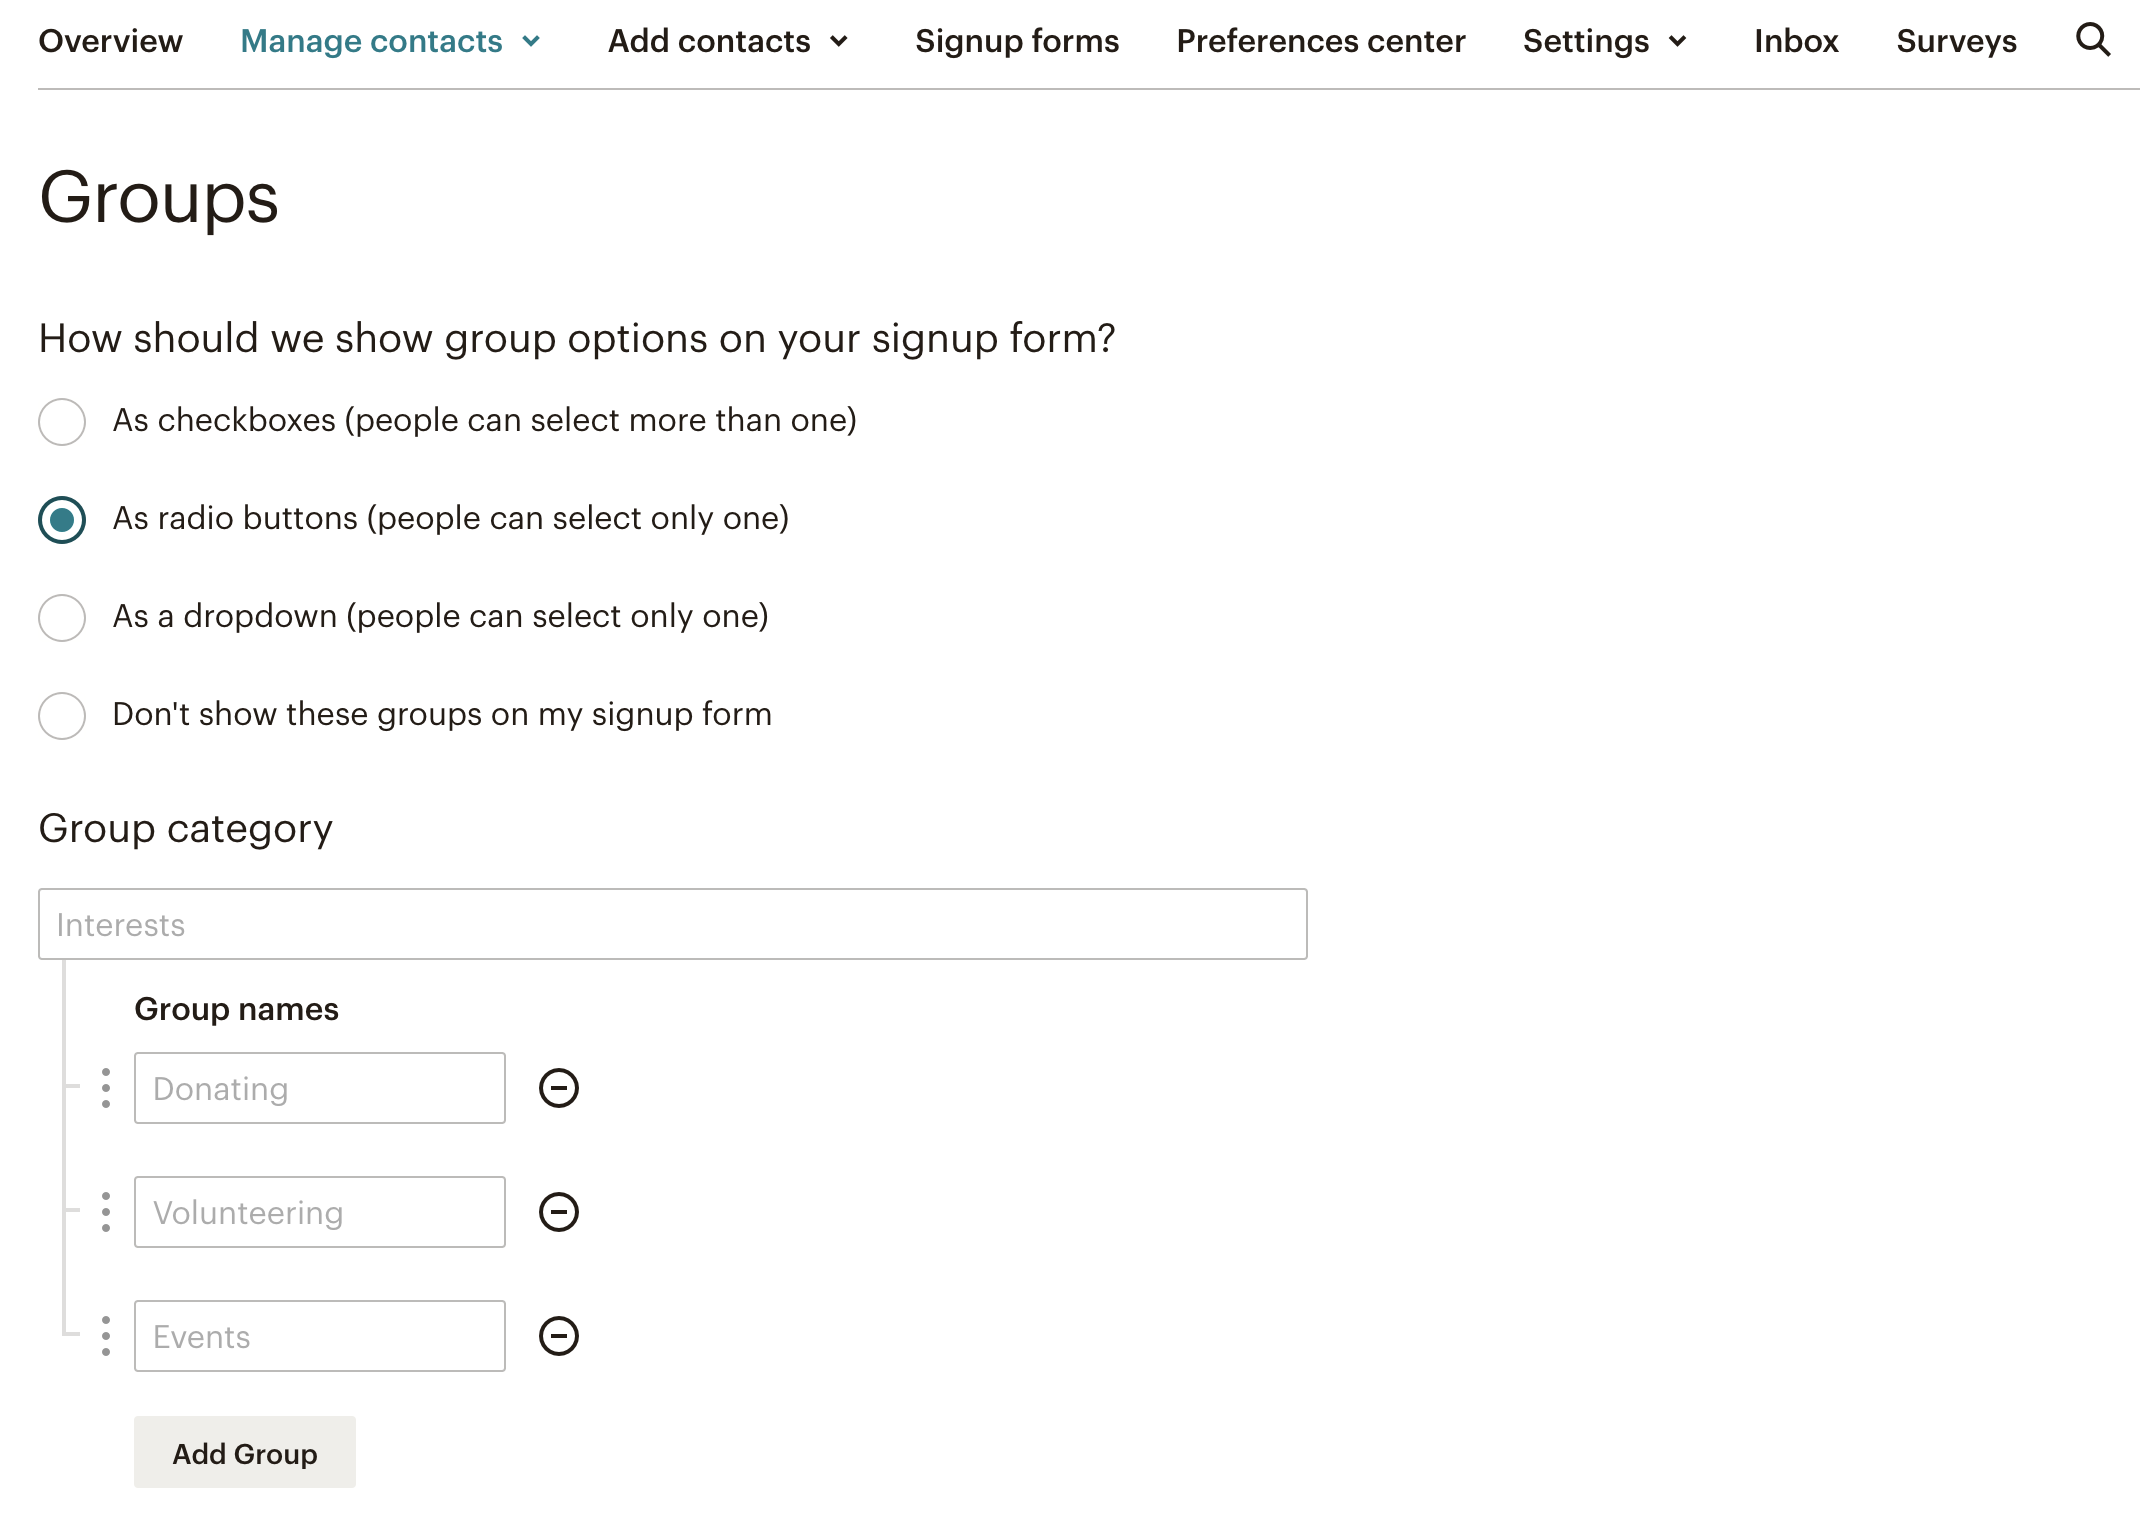Navigate to Surveys

tap(1955, 41)
